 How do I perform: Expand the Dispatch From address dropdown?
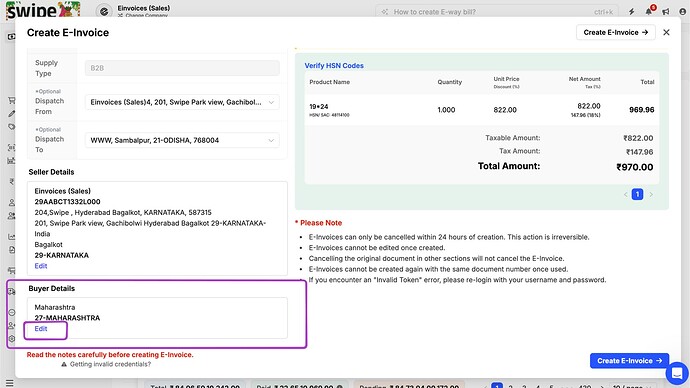pos(182,102)
